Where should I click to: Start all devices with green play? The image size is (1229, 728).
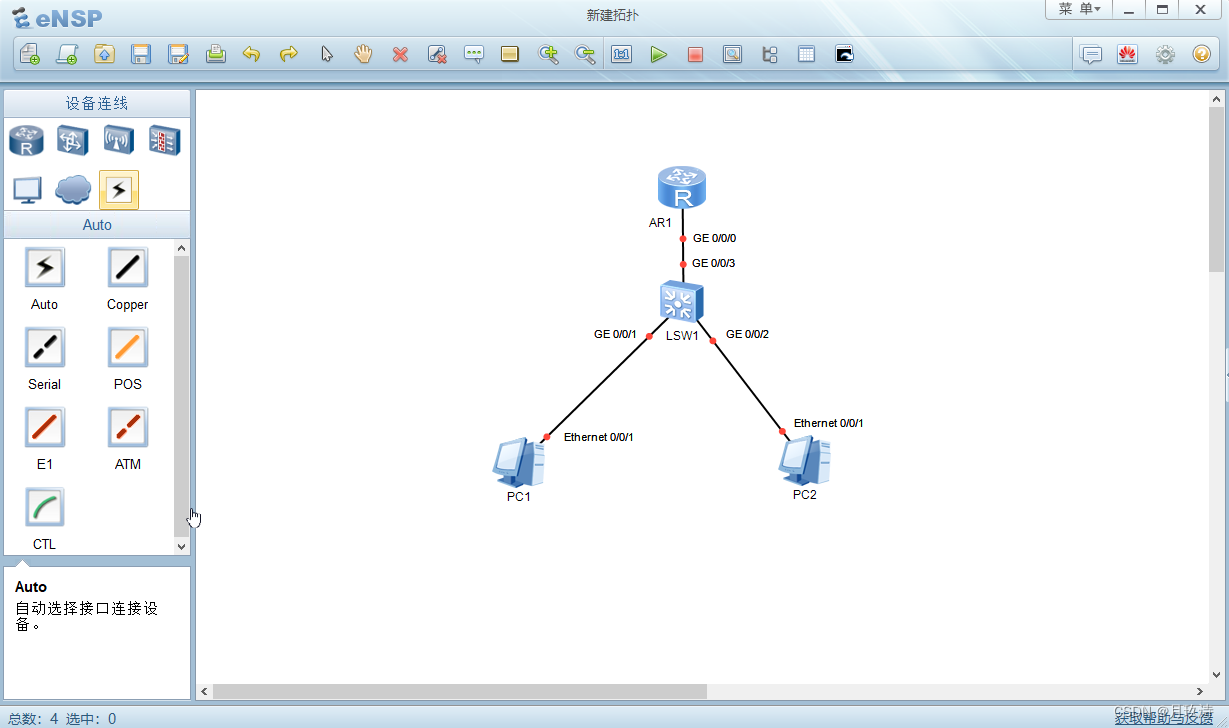[658, 54]
